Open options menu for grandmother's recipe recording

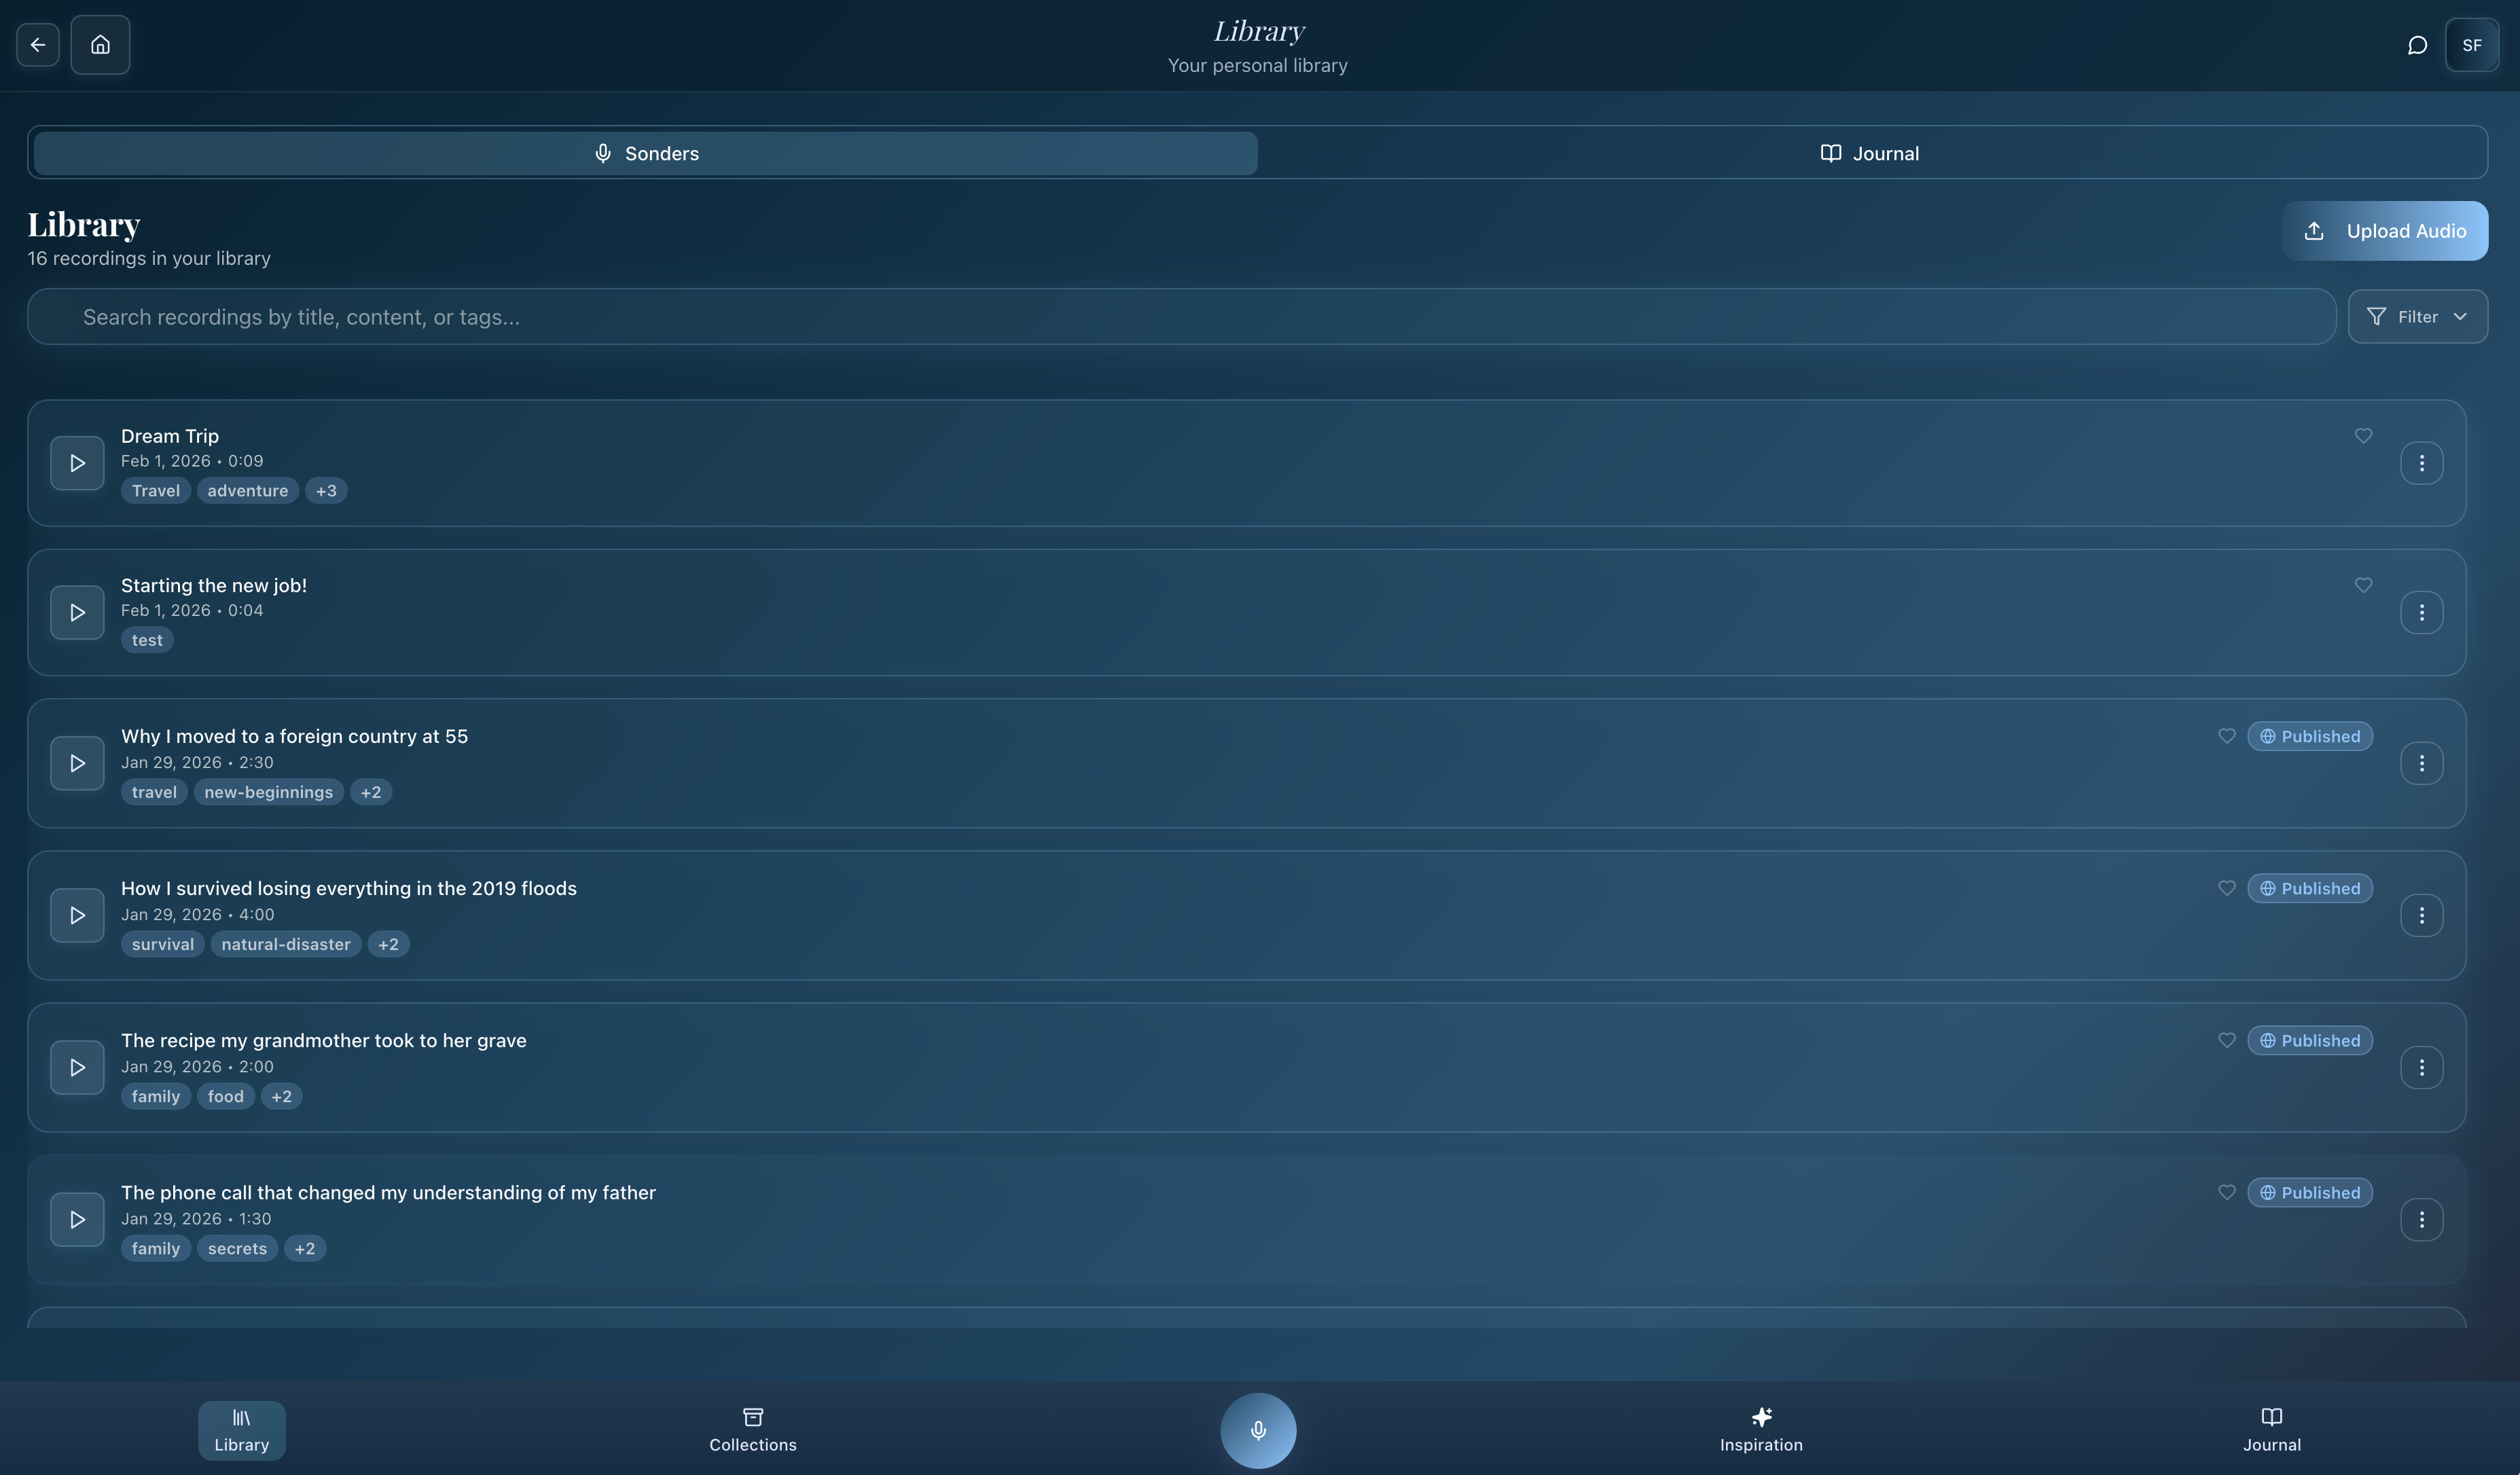click(2422, 1067)
